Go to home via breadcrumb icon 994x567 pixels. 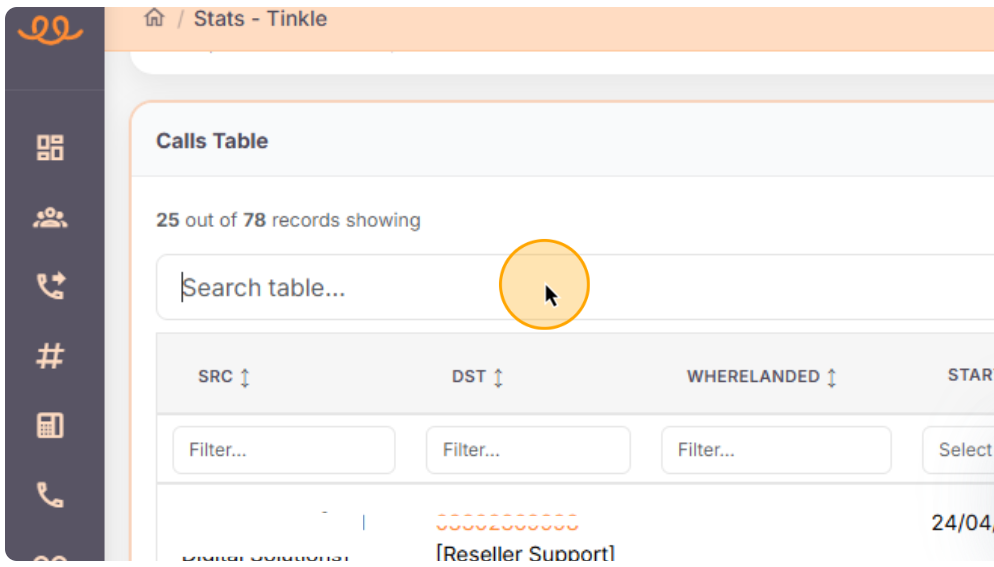click(x=154, y=18)
